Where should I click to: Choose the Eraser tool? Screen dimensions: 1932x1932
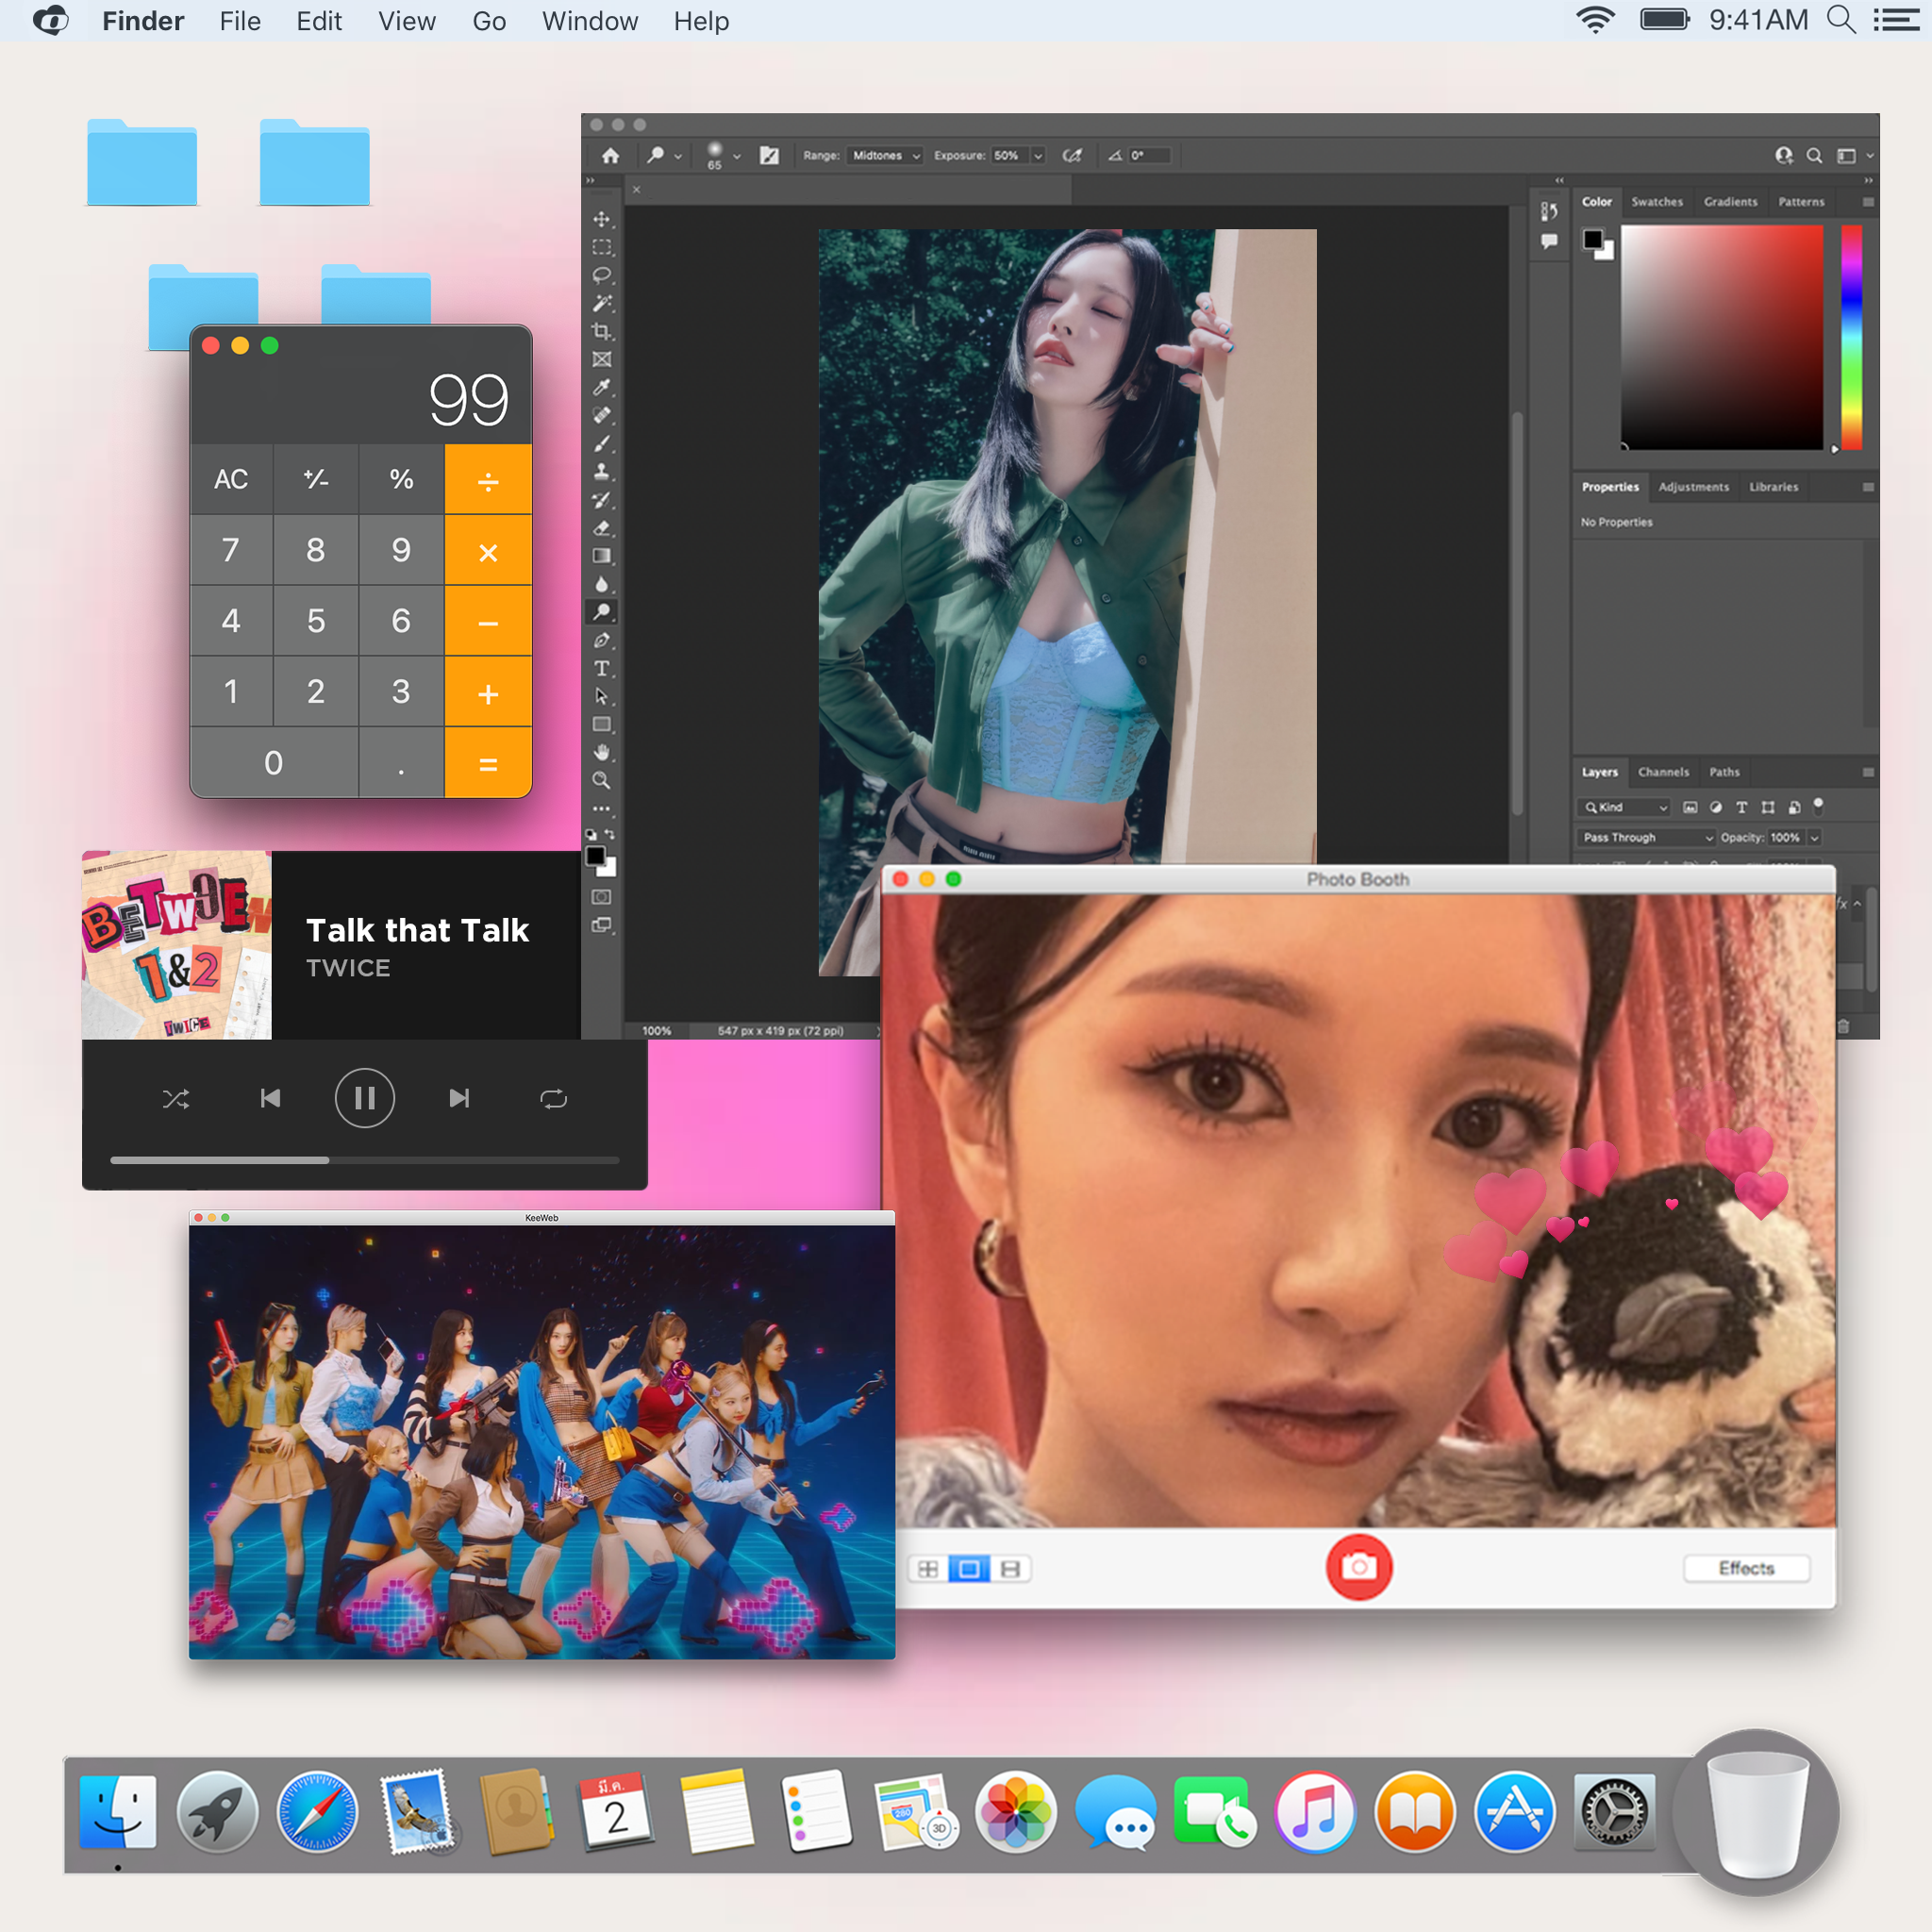601,528
